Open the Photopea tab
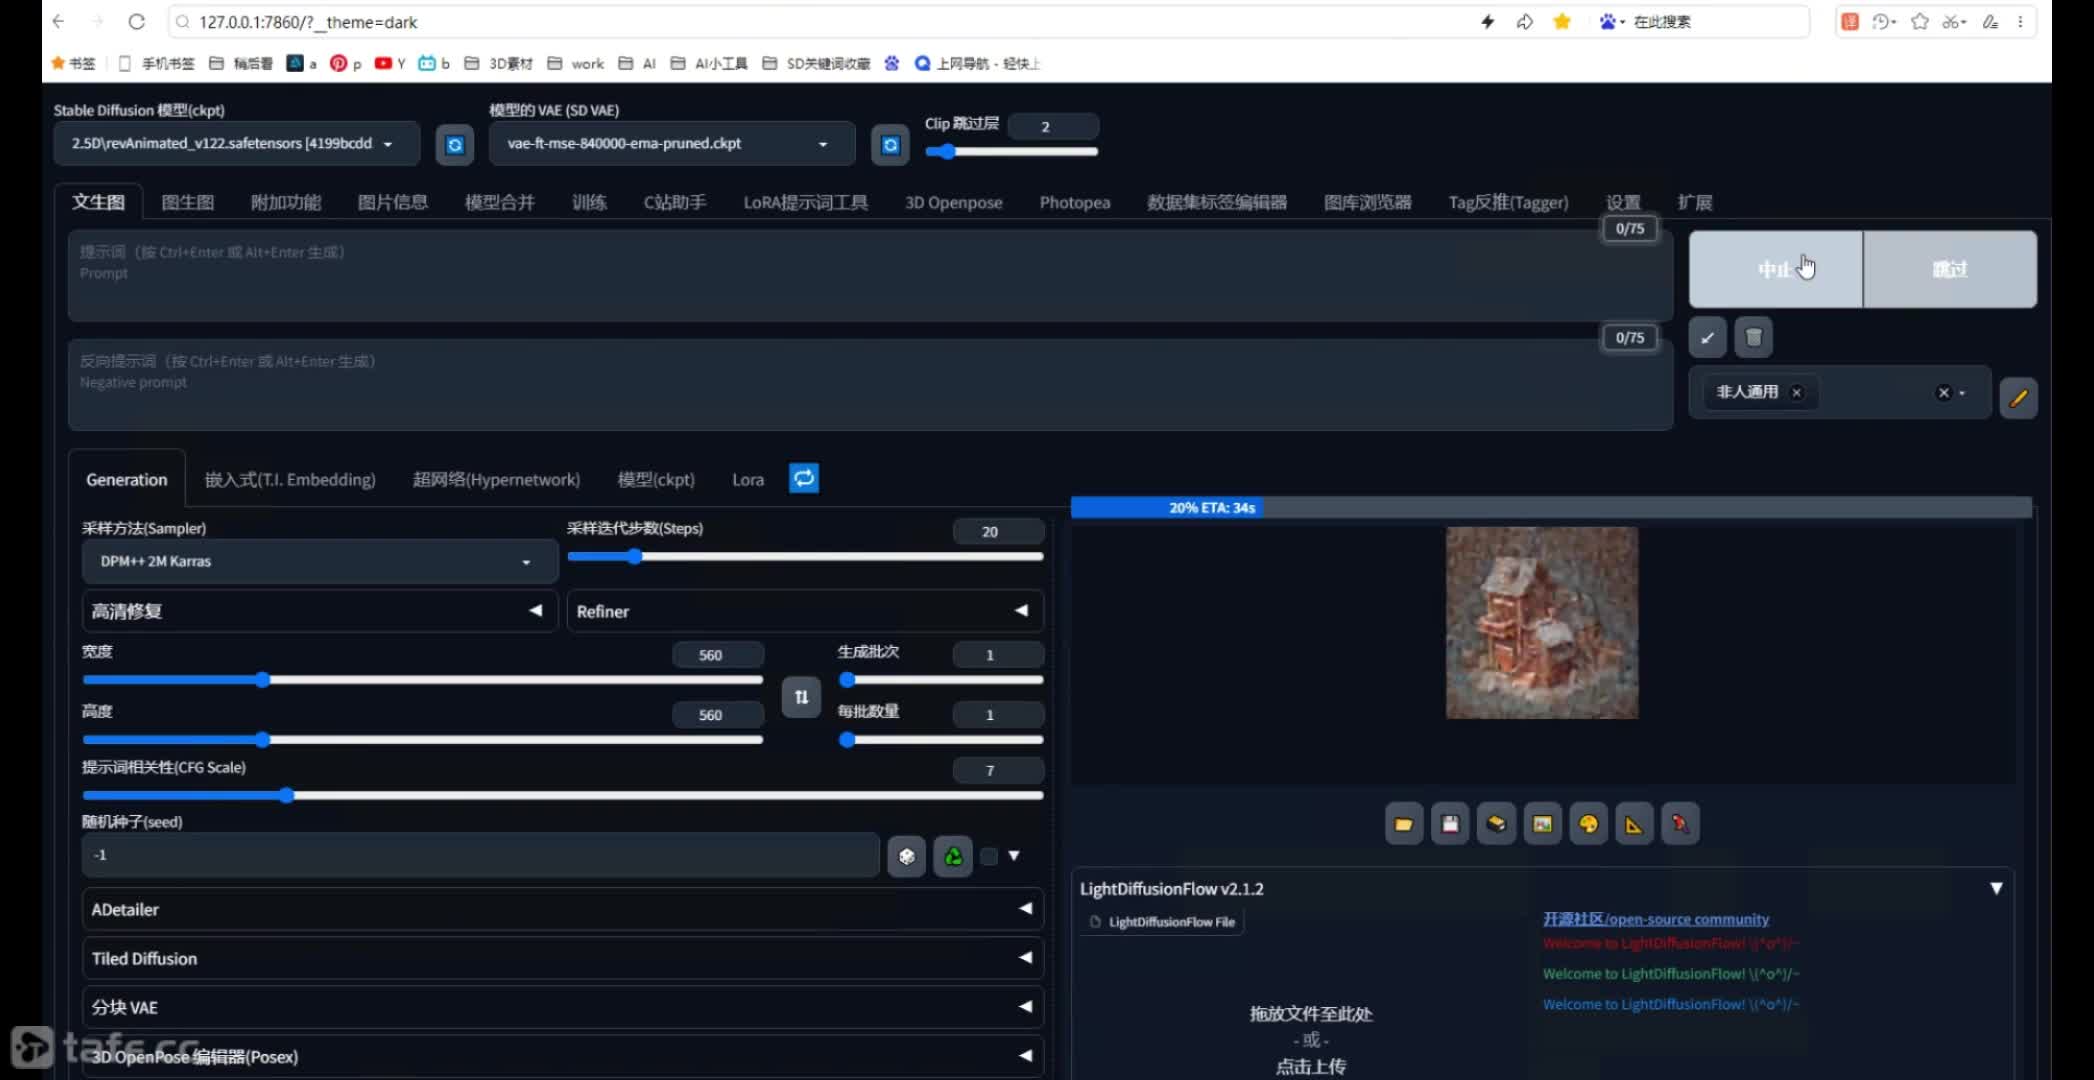The image size is (2094, 1080). tap(1075, 202)
